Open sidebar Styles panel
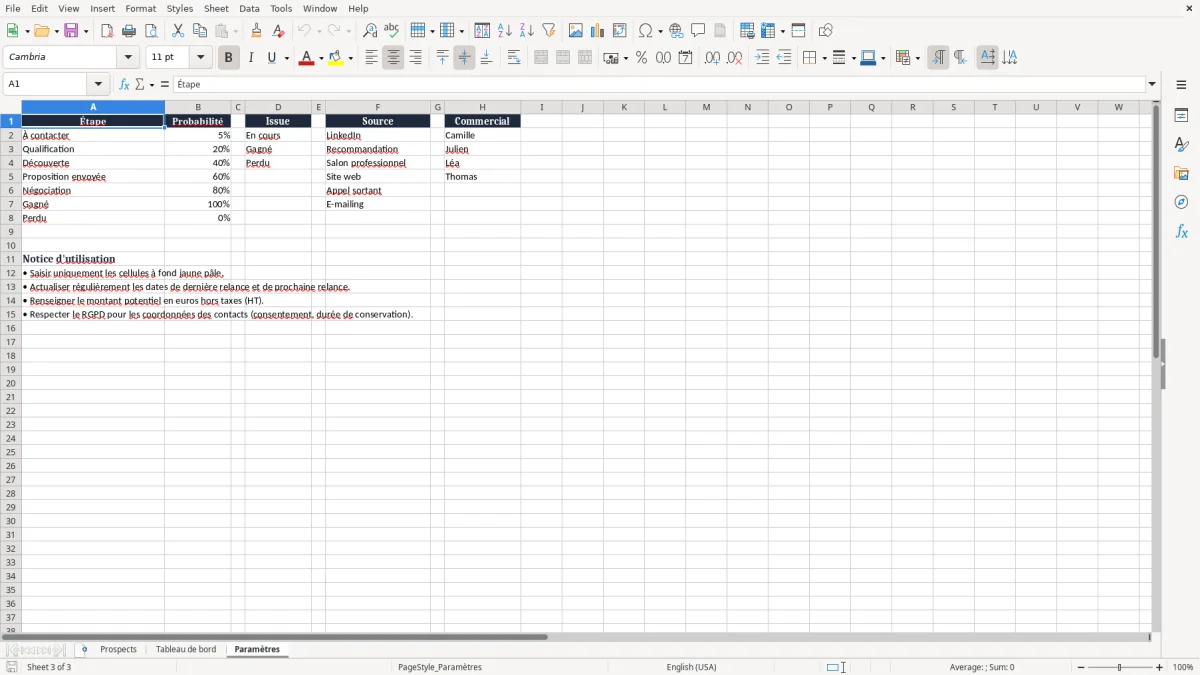This screenshot has width=1200, height=675. coord(1181,145)
